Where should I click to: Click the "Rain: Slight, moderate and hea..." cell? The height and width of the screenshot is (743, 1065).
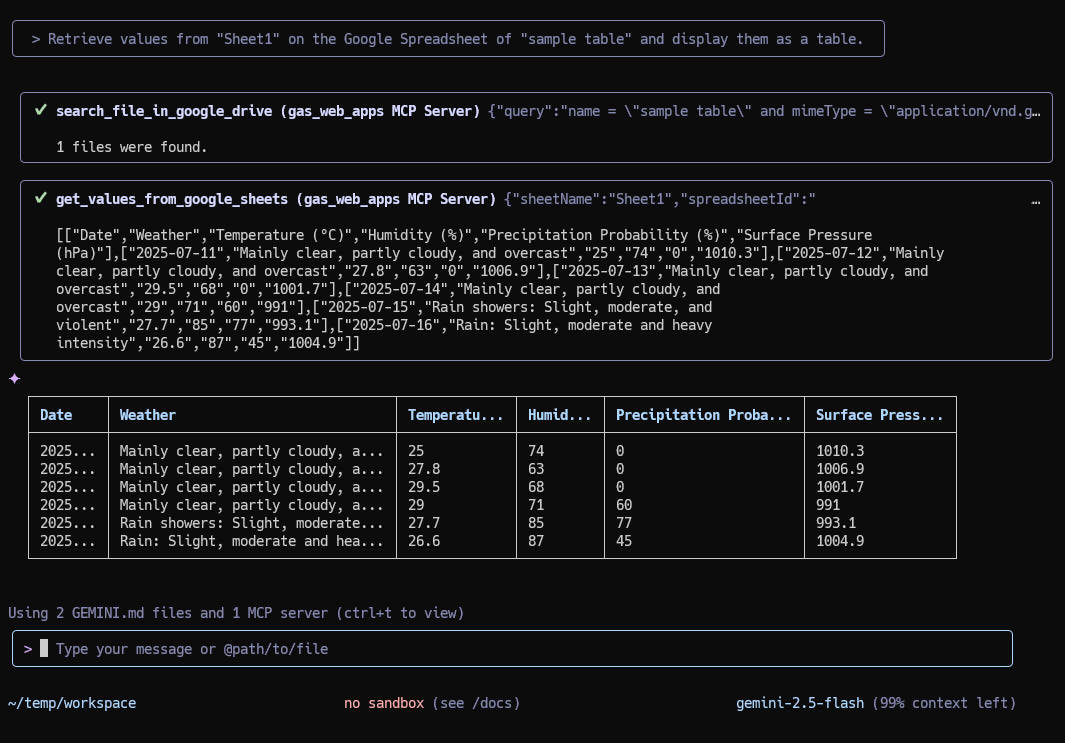coord(251,541)
